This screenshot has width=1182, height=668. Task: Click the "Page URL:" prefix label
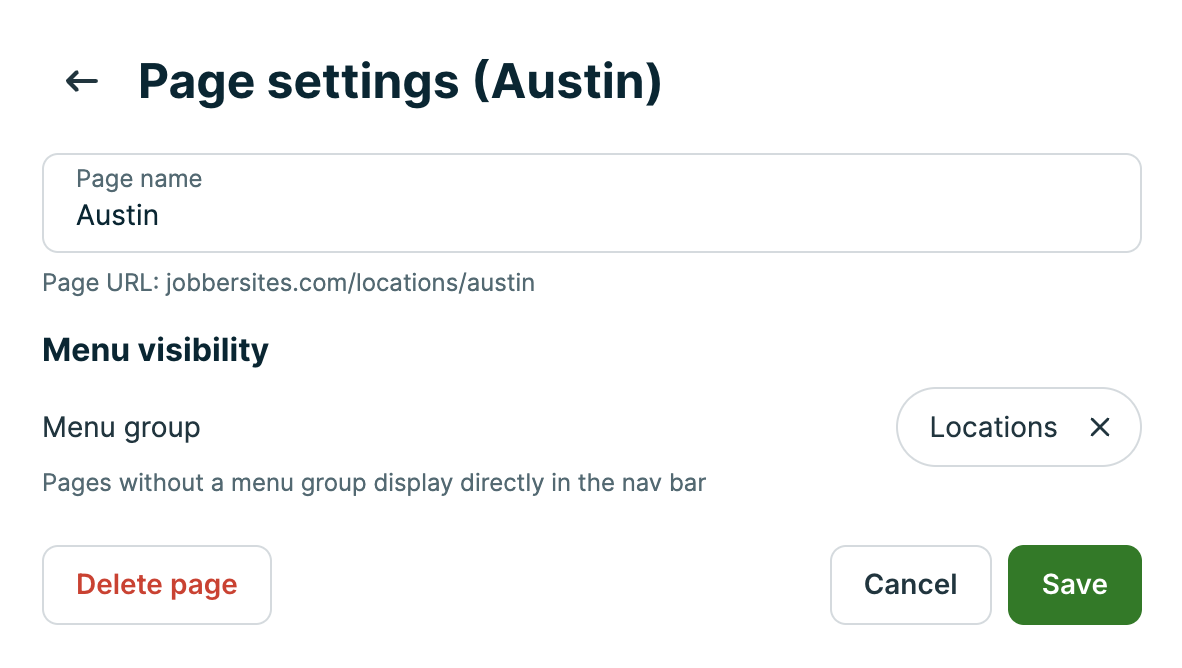(x=100, y=283)
